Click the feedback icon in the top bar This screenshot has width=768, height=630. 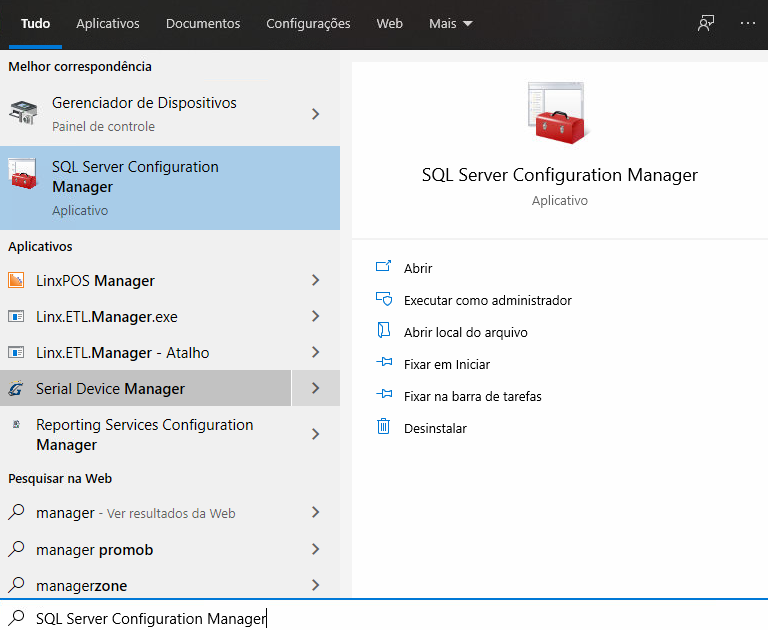(706, 23)
